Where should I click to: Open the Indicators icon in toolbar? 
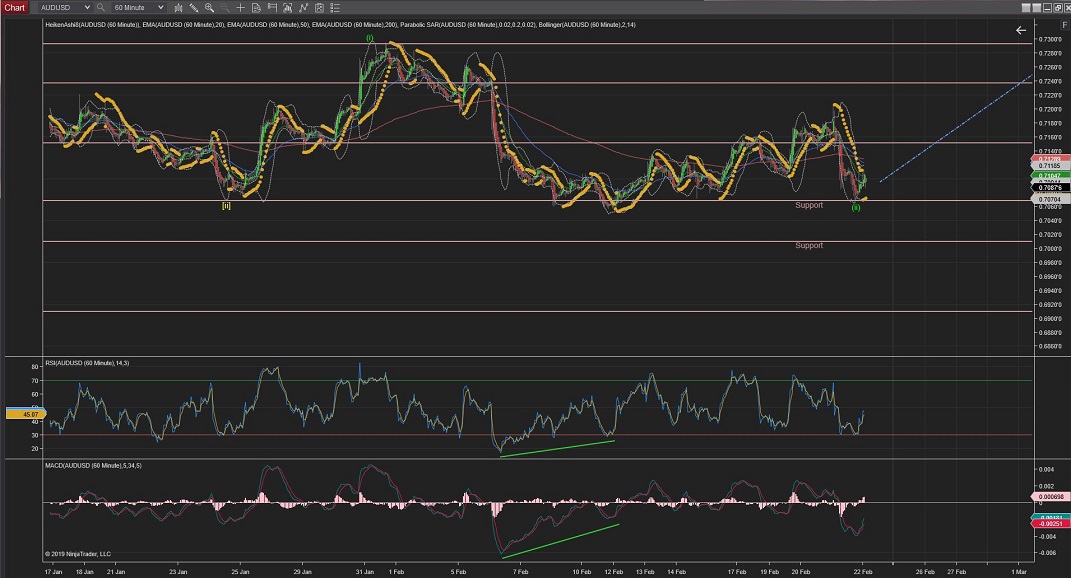pos(287,7)
